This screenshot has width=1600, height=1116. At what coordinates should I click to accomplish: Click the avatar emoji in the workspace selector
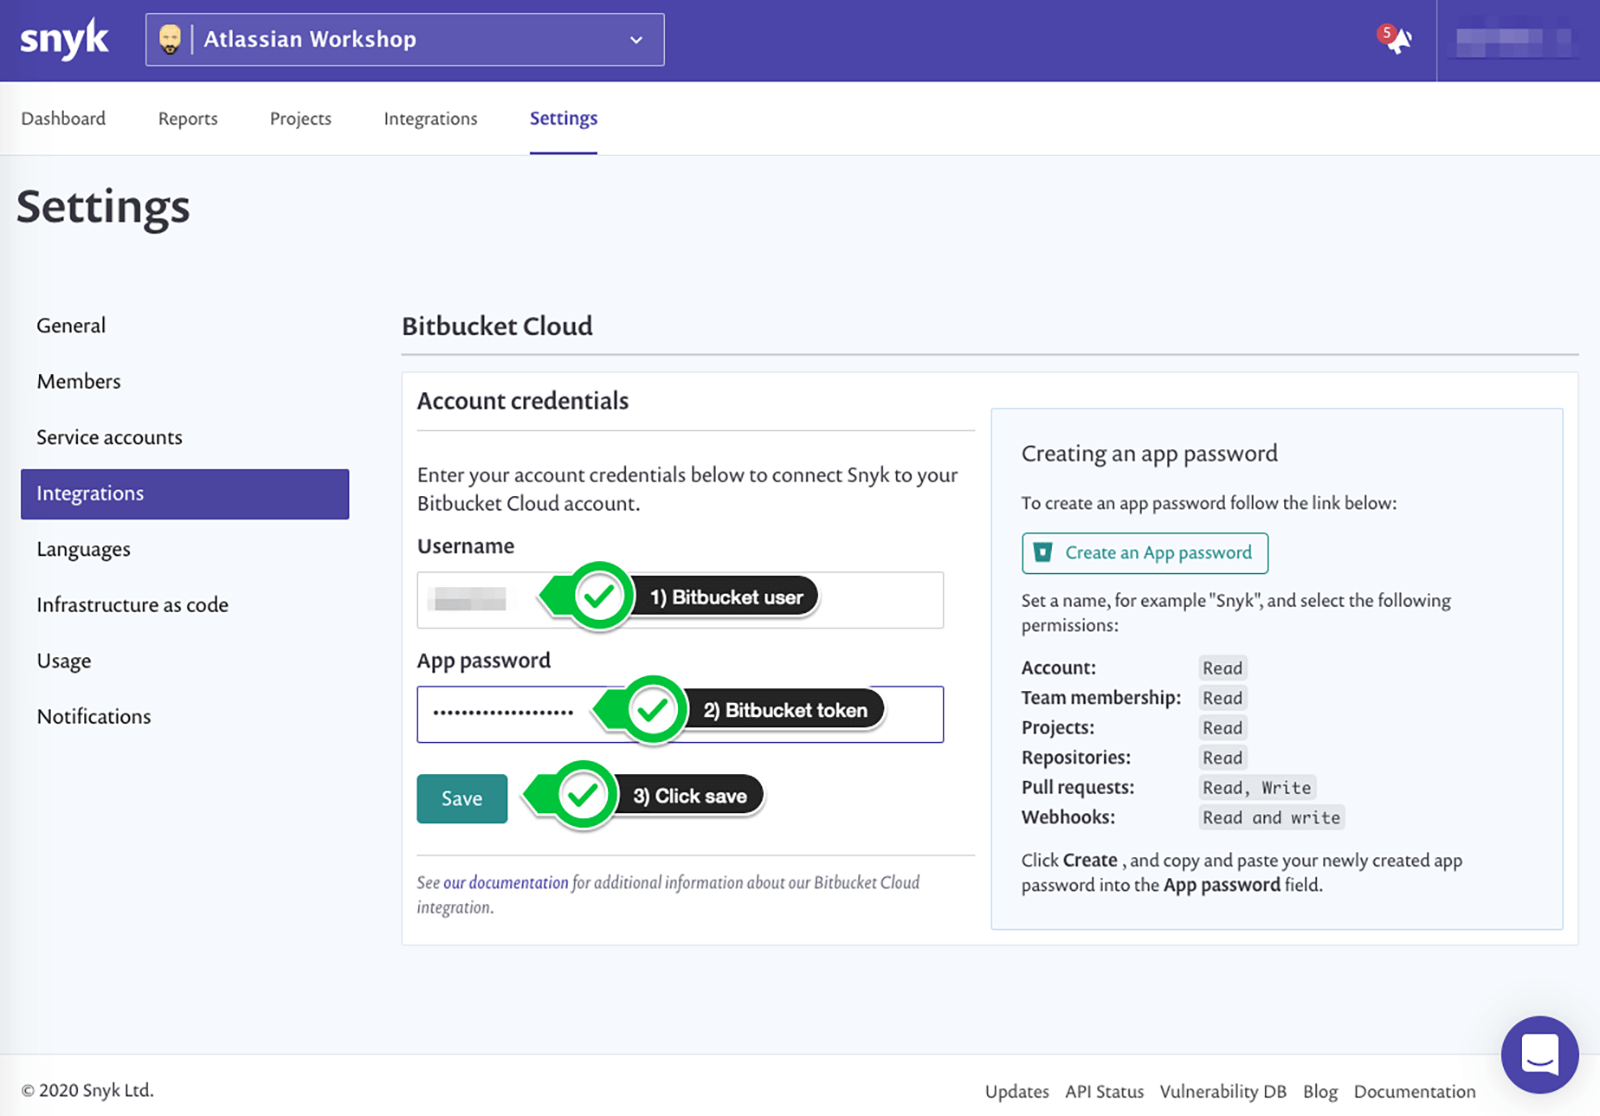170,40
